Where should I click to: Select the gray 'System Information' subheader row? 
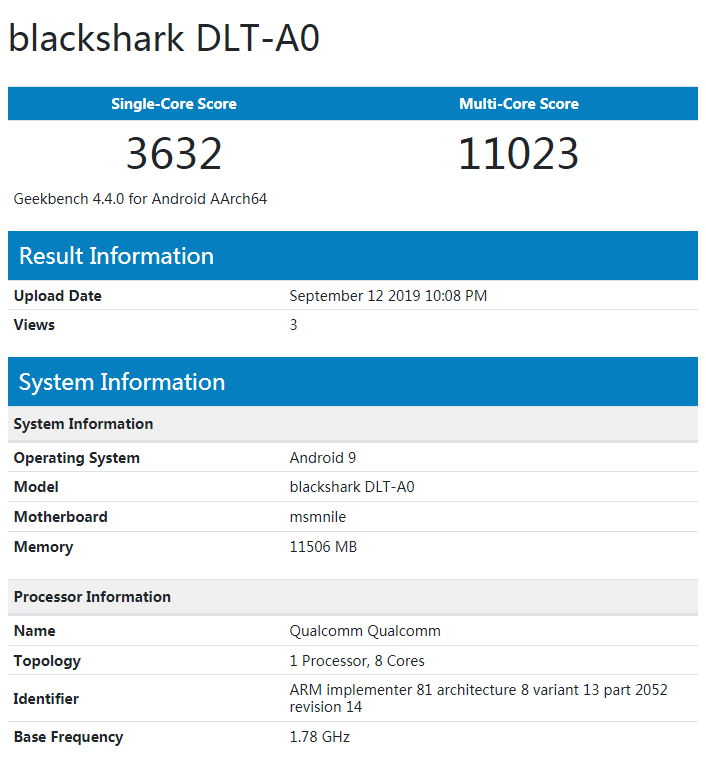(x=353, y=424)
